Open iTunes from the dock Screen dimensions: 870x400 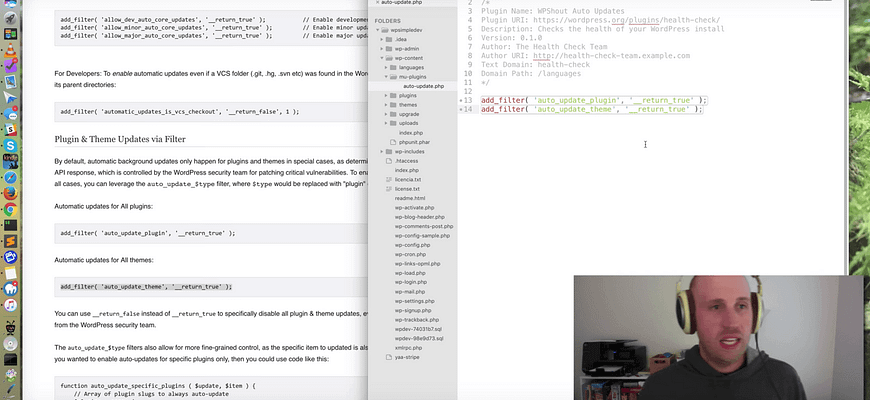tap(11, 305)
